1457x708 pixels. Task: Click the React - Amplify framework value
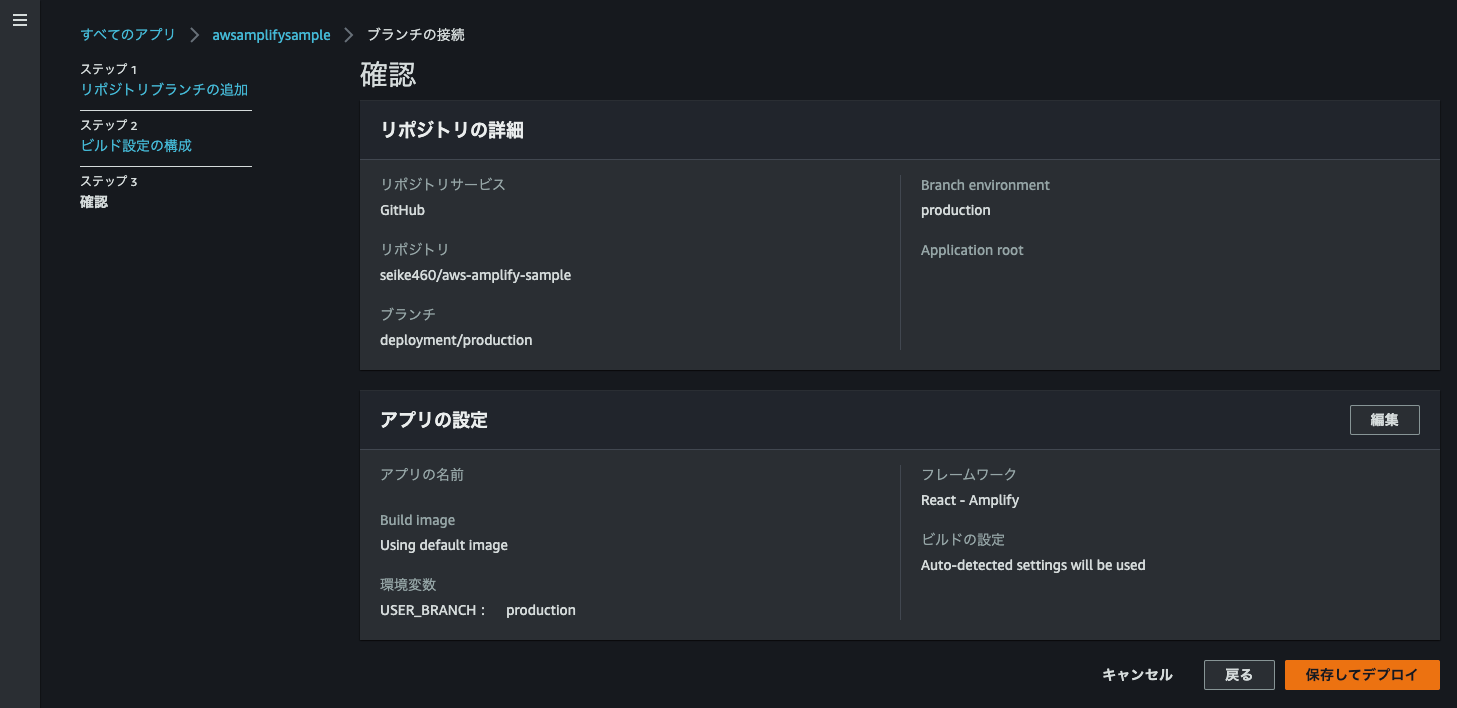(970, 500)
